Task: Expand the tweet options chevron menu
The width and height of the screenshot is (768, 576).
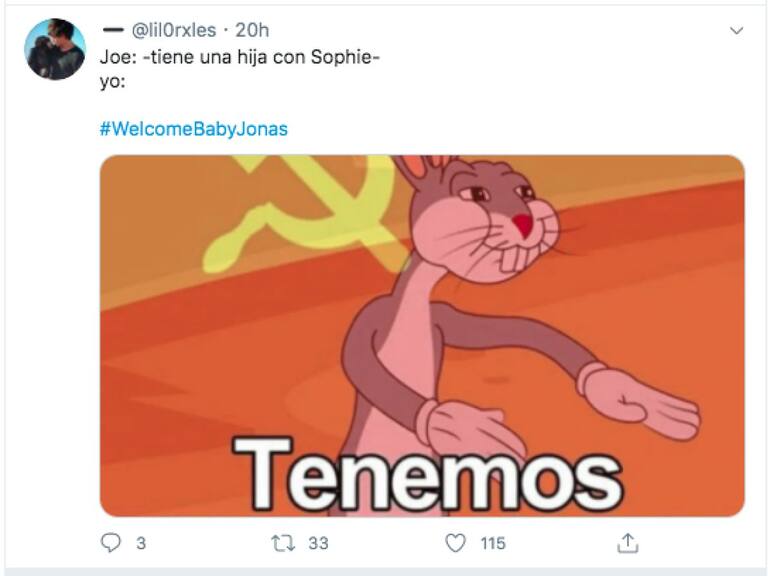Action: [x=736, y=31]
